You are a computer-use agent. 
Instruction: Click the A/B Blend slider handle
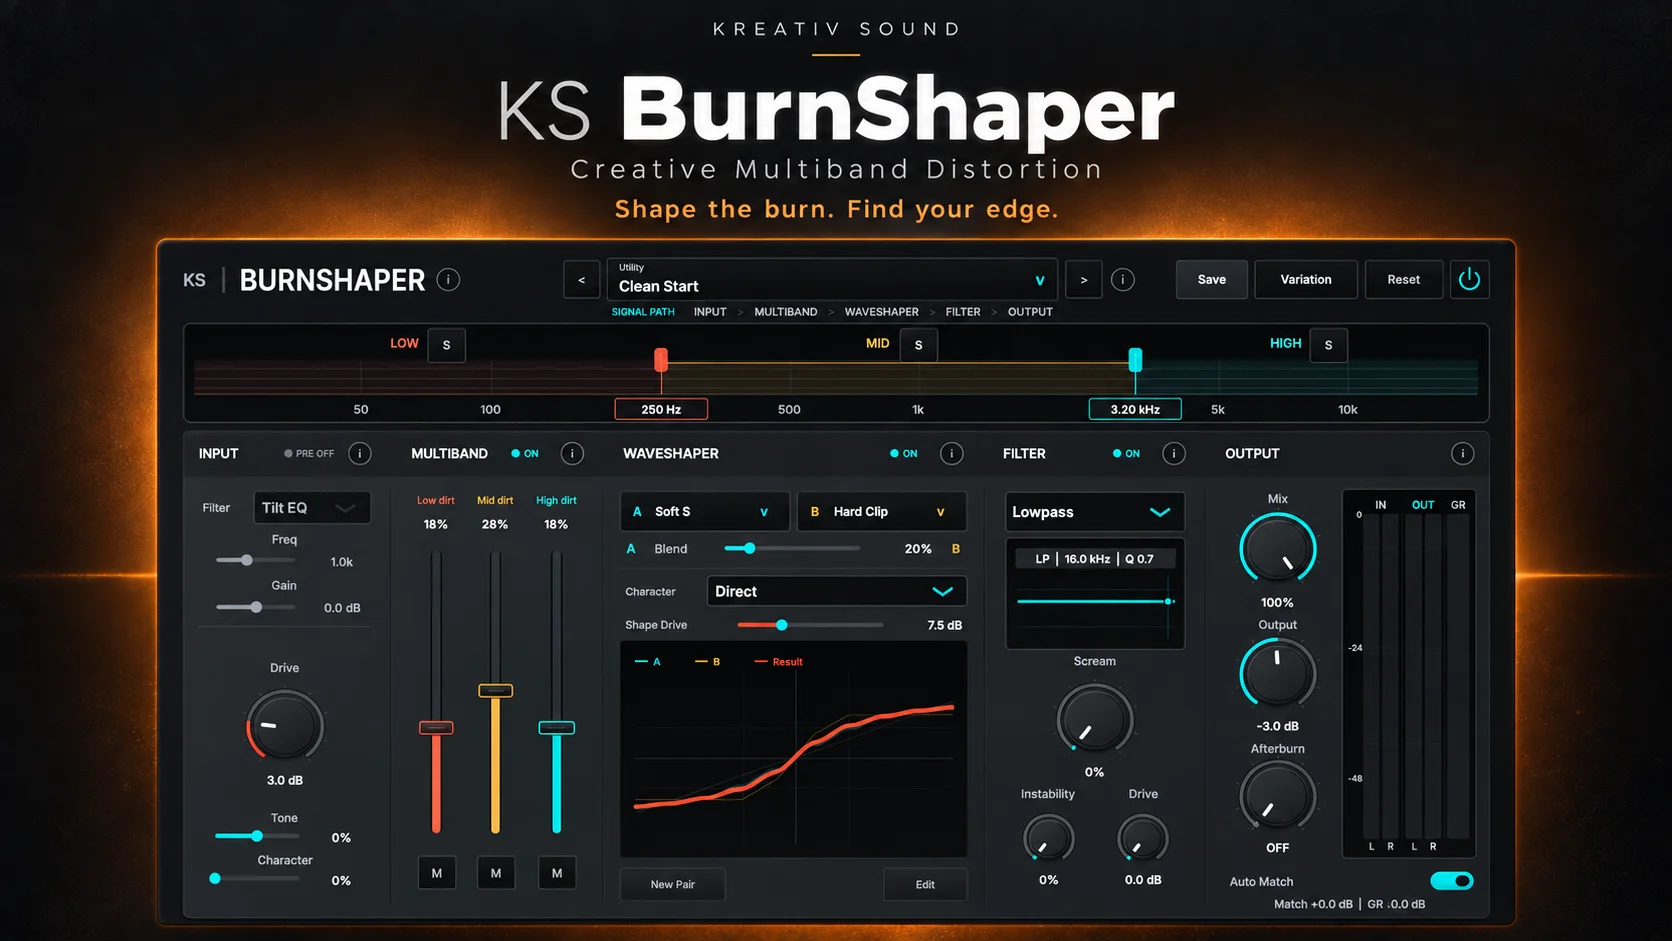coord(749,548)
